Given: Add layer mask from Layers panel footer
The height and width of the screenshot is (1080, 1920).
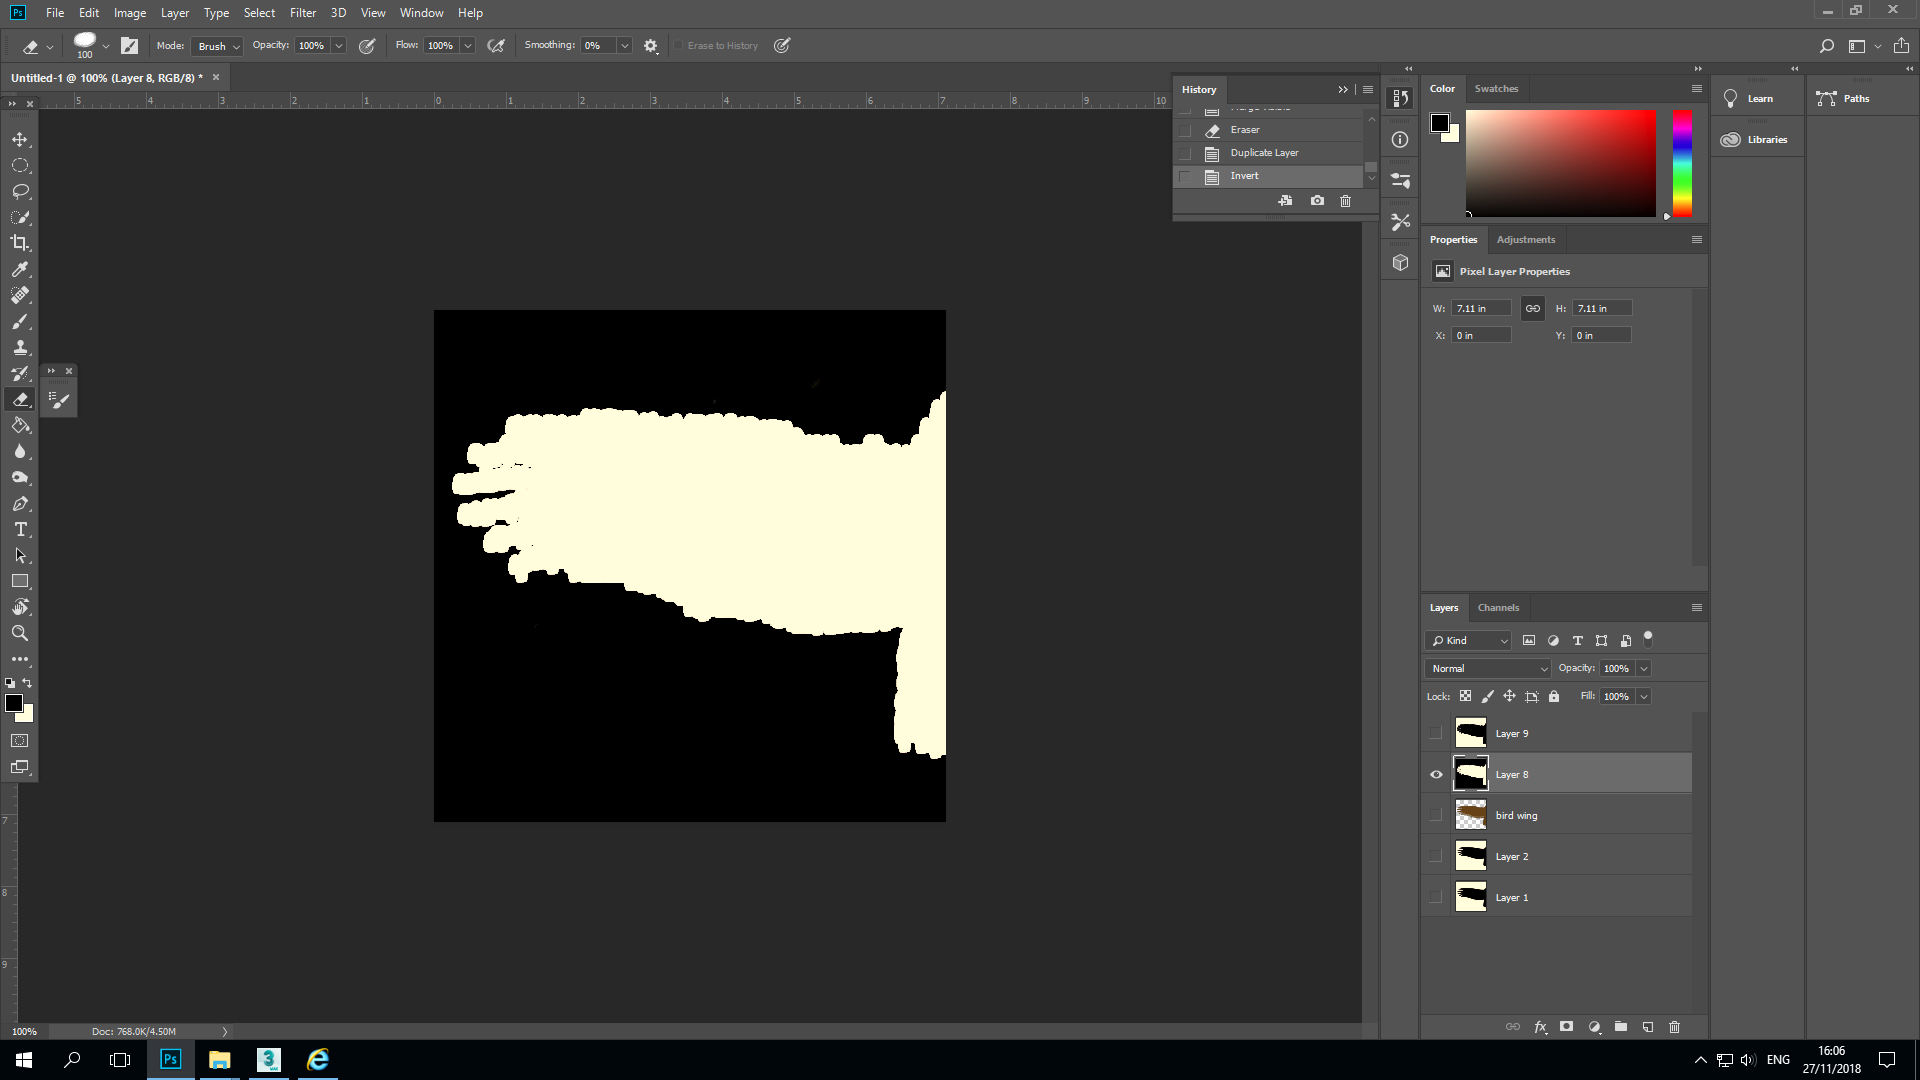Looking at the screenshot, I should coord(1567,1027).
